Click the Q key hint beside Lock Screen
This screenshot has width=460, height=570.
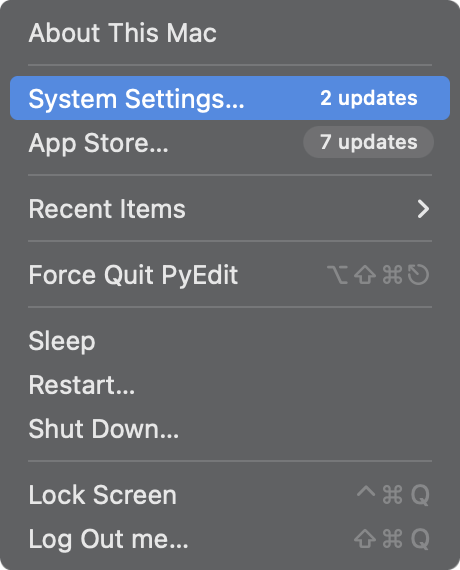(x=420, y=495)
